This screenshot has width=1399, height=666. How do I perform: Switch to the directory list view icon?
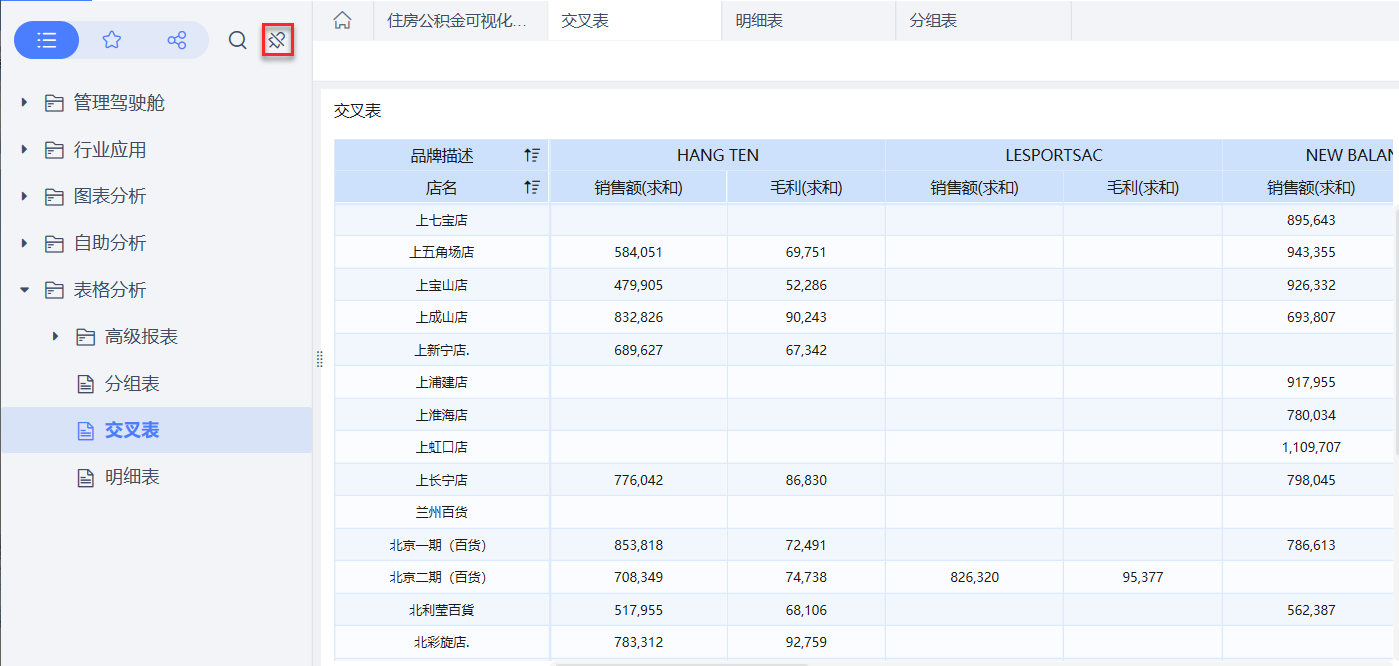(46, 40)
